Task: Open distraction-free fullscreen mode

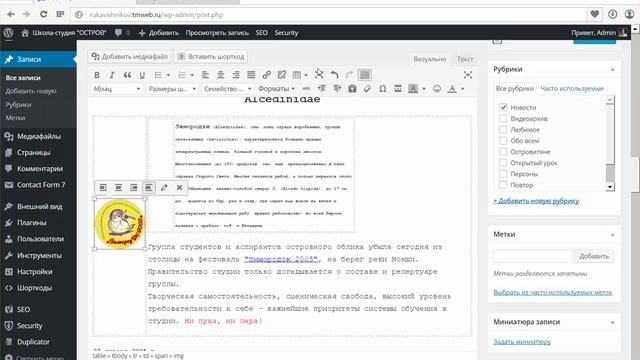Action: click(468, 75)
